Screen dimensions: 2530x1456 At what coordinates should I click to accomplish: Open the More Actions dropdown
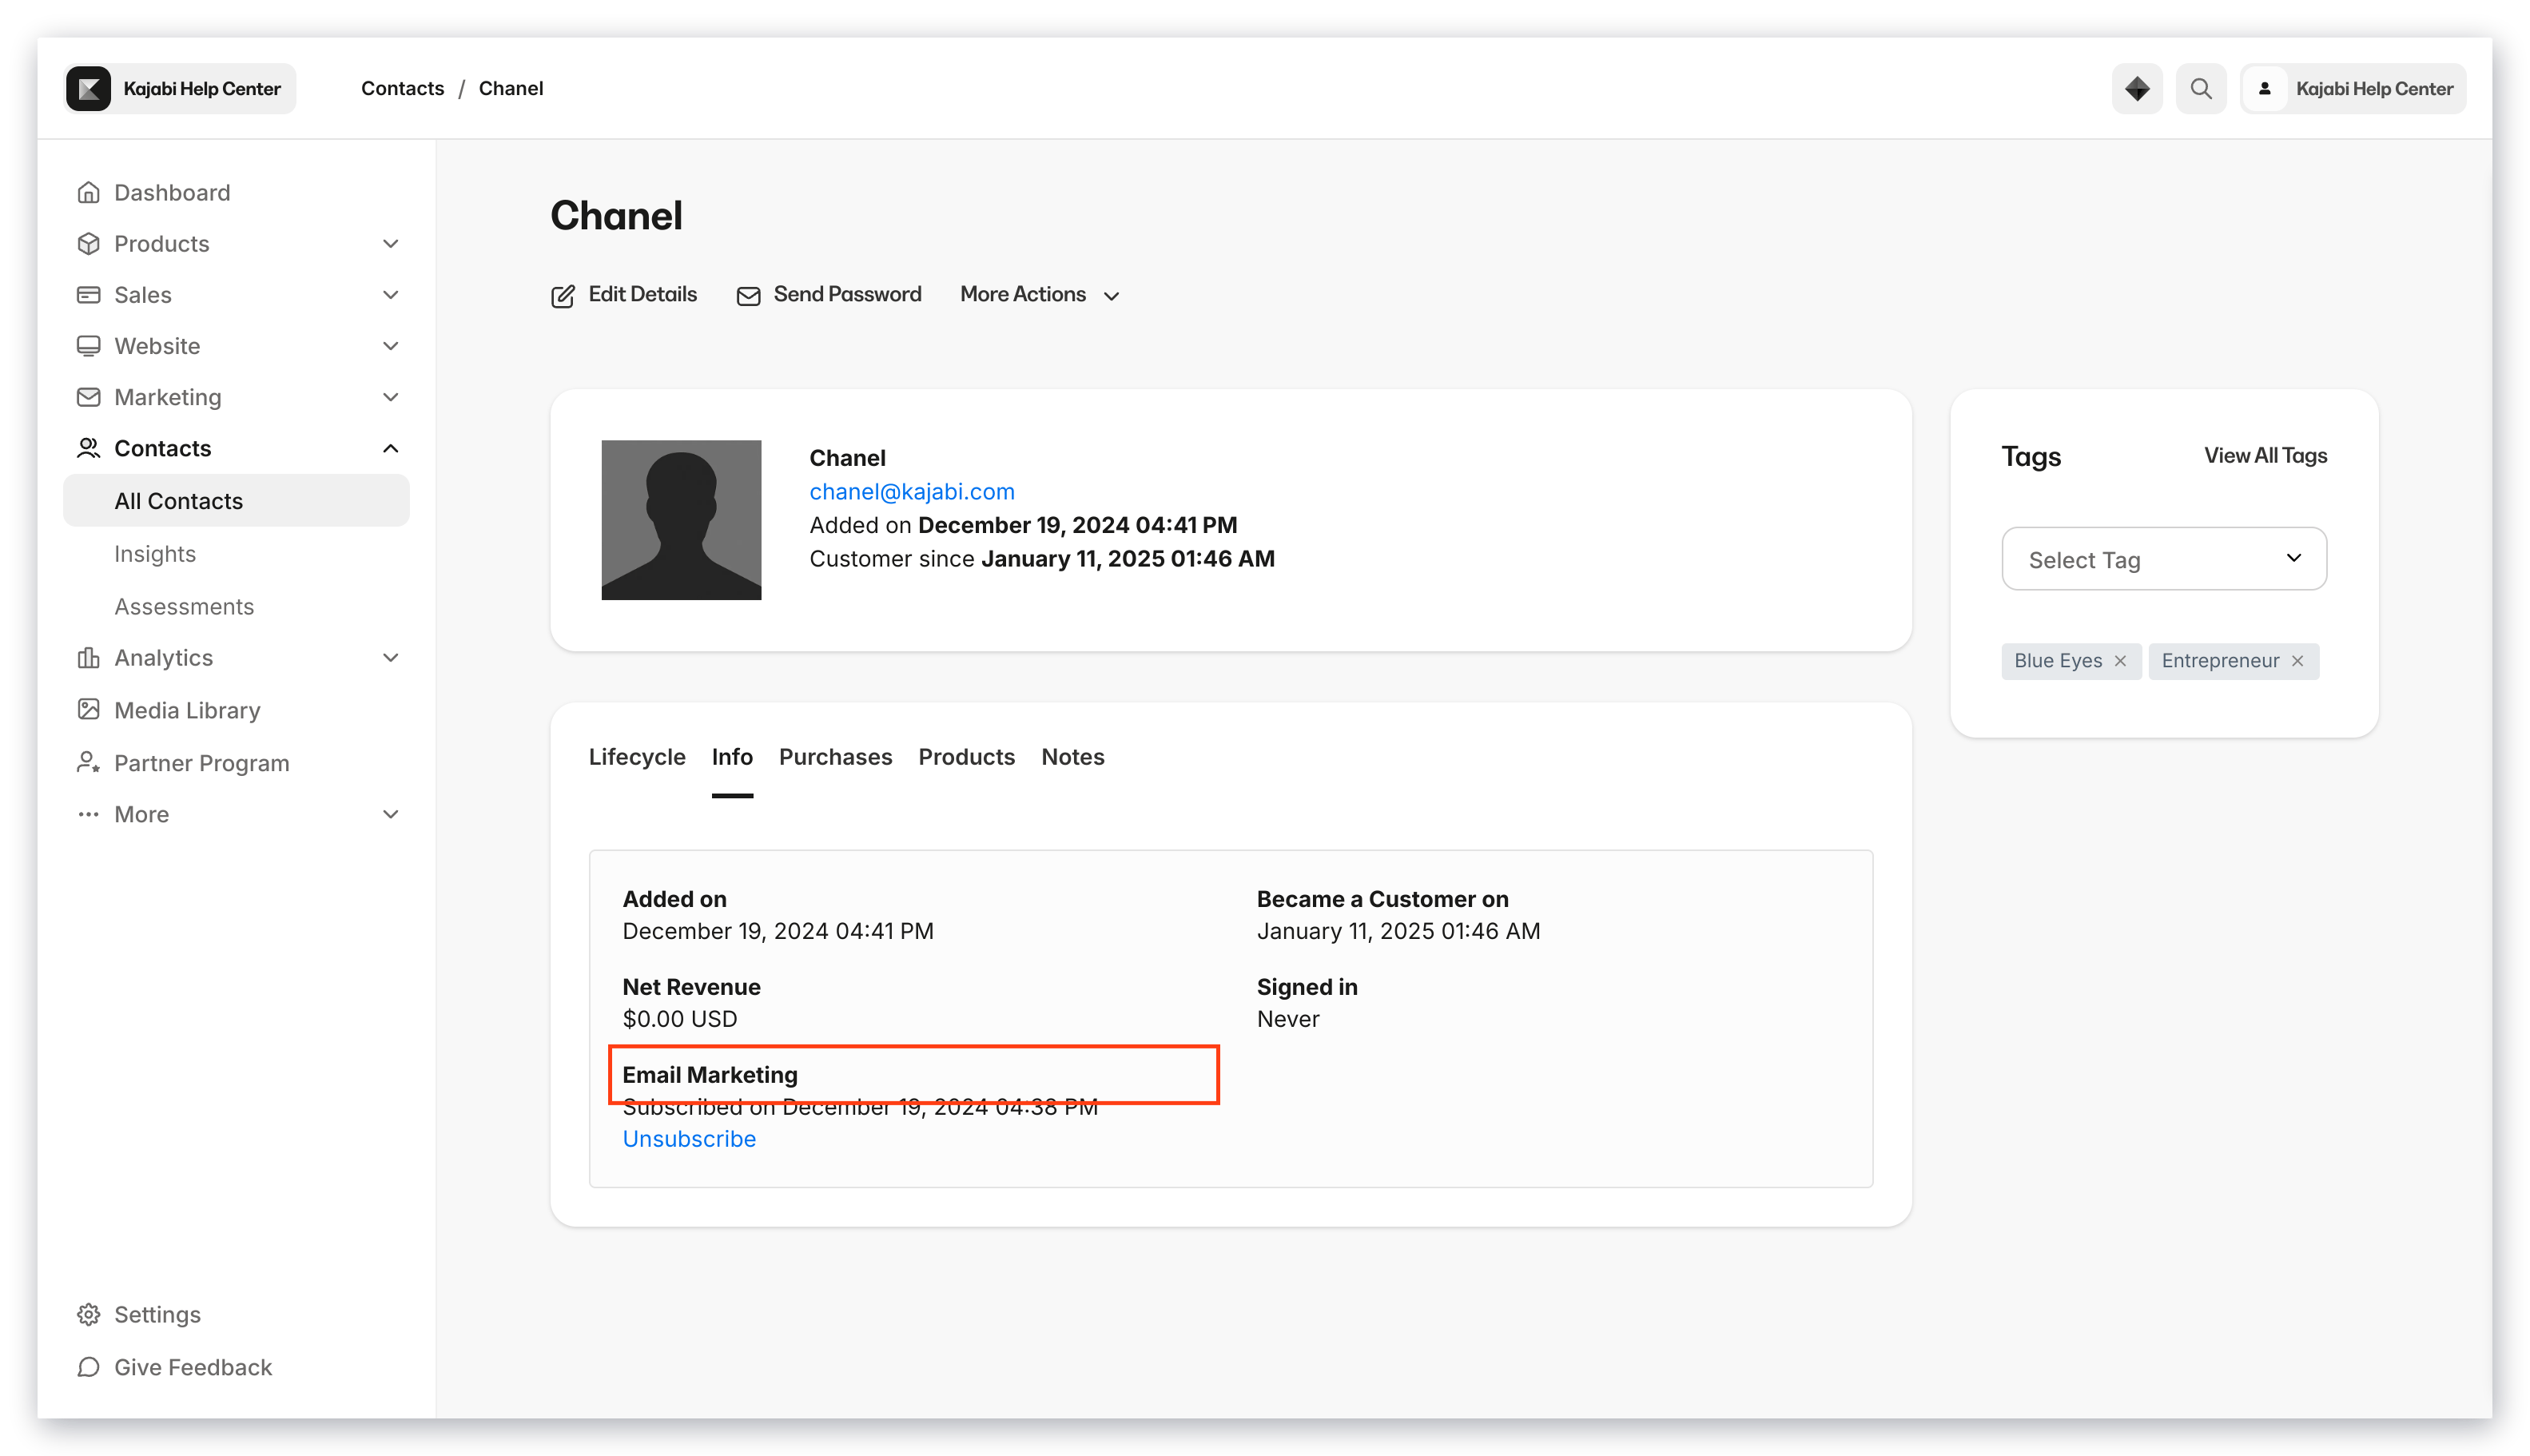[1039, 294]
